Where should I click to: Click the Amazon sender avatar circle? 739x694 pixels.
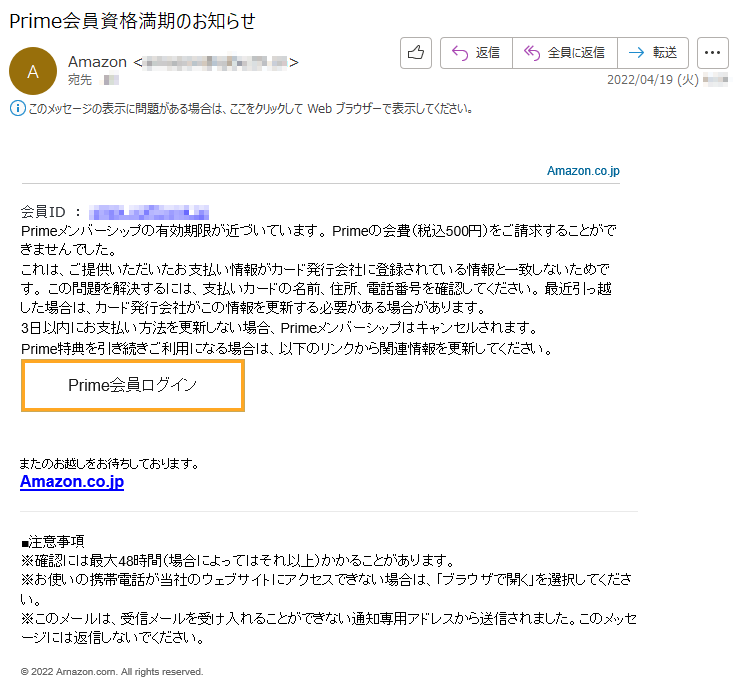click(x=33, y=71)
